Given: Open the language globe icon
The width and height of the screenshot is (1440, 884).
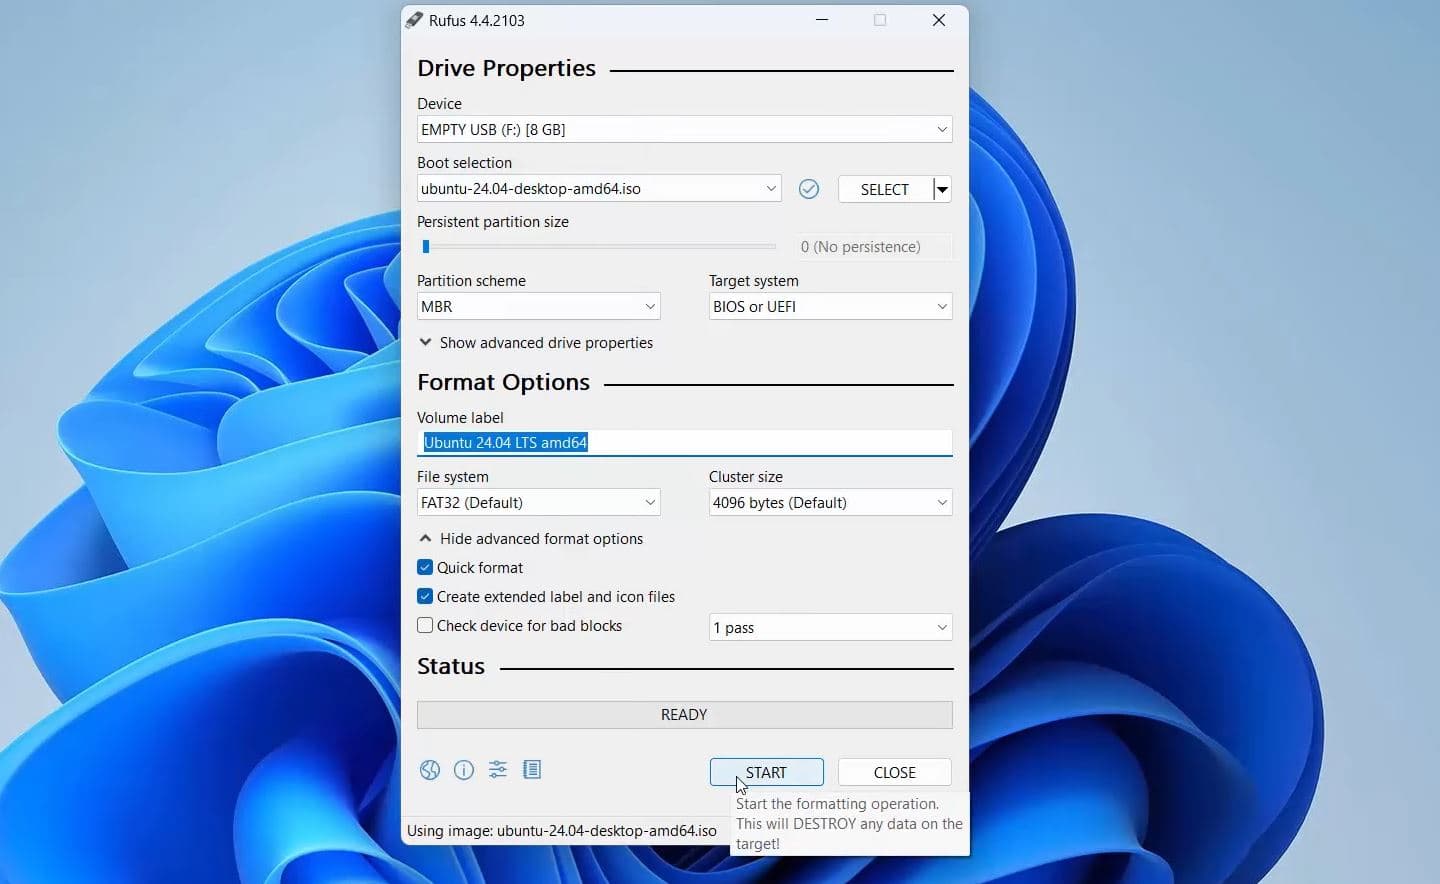Looking at the screenshot, I should (430, 770).
